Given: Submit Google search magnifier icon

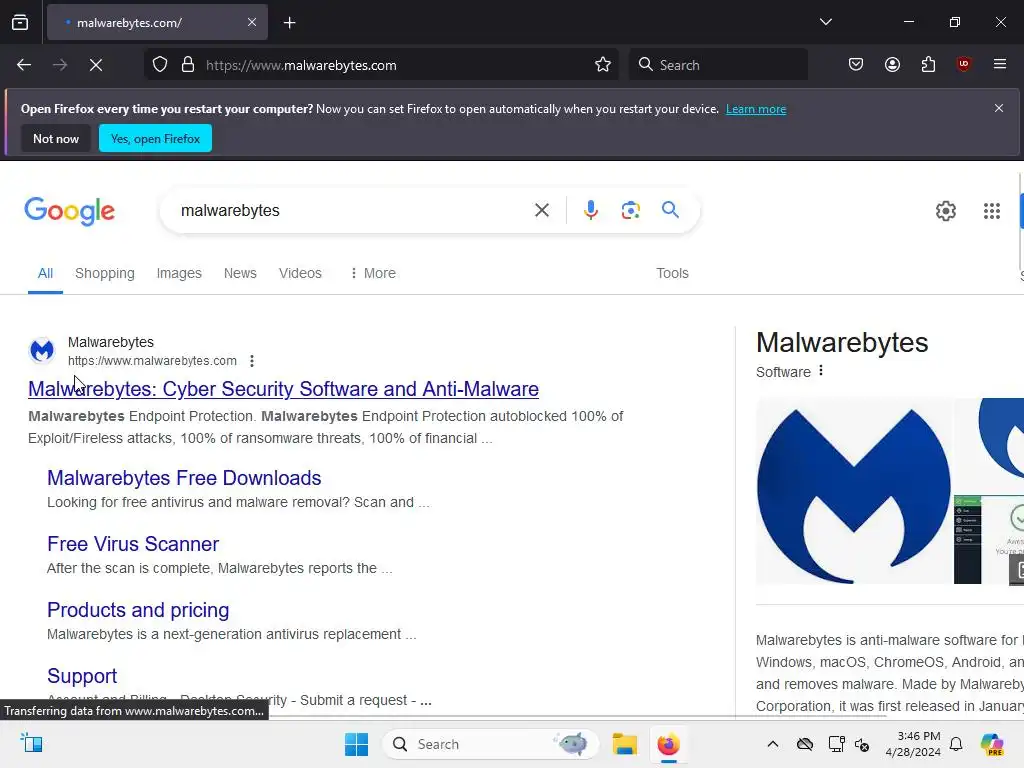Looking at the screenshot, I should 670,210.
